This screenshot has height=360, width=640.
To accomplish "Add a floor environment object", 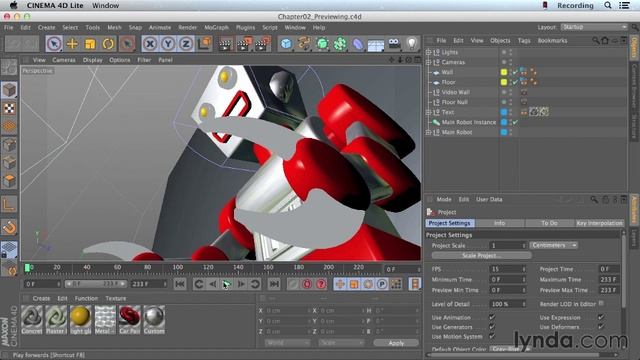I will tap(376, 44).
